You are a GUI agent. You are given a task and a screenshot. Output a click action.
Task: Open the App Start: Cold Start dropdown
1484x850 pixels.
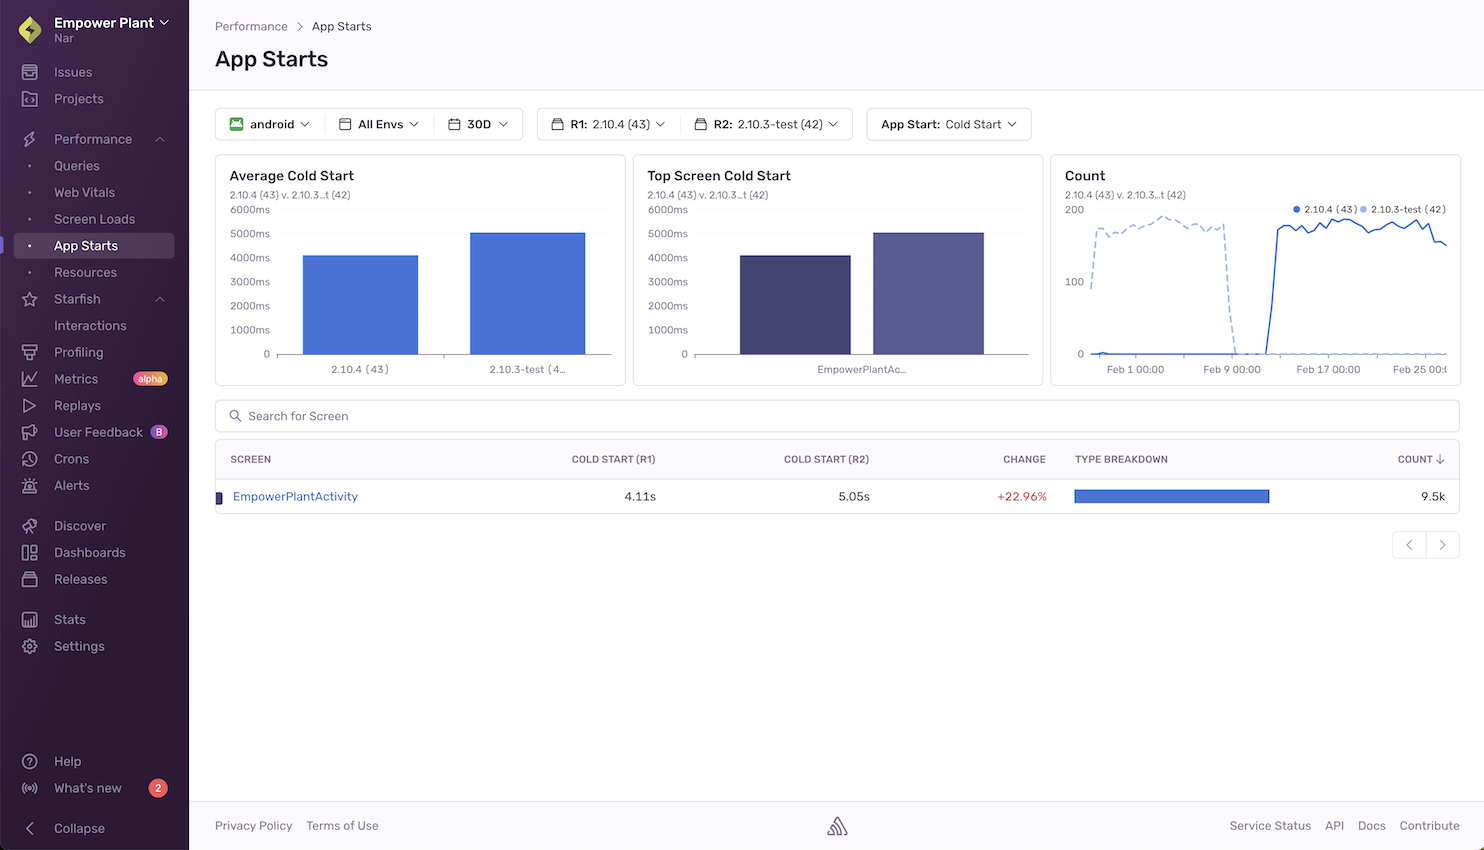click(x=948, y=124)
